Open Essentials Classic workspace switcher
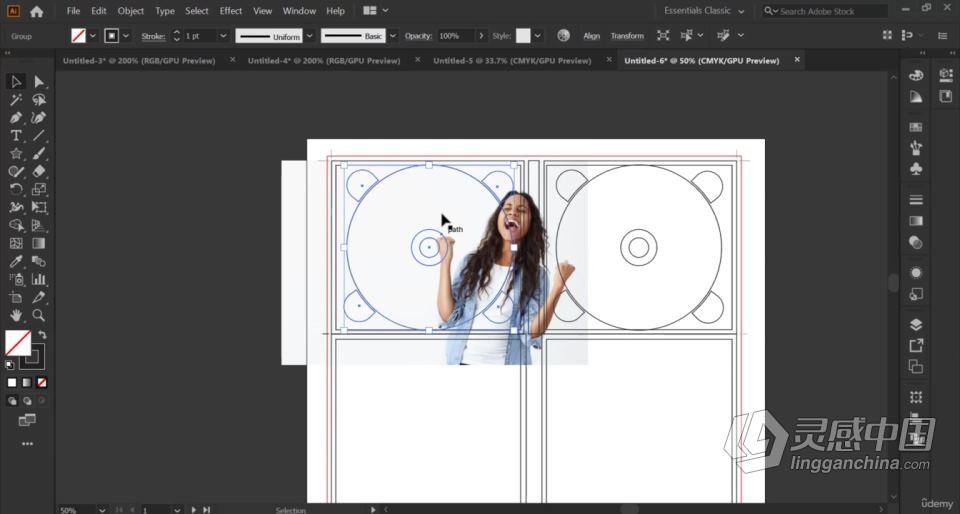This screenshot has width=960, height=514. [x=704, y=11]
